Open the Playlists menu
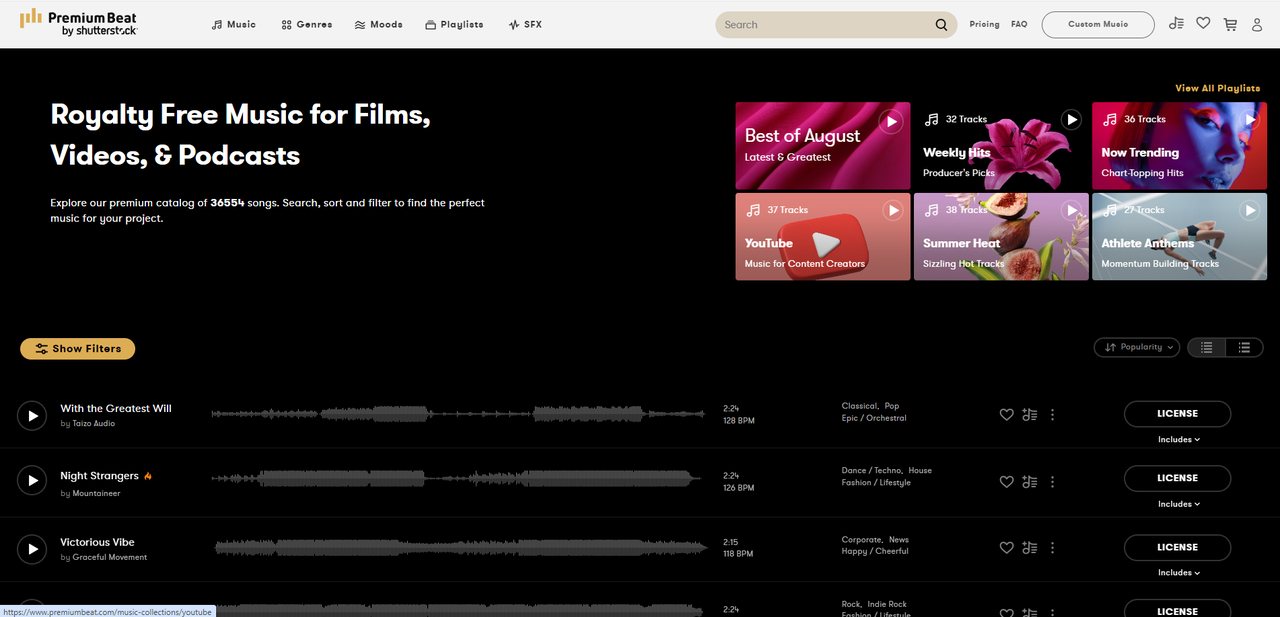Screen dimensions: 1280x617 (x=454, y=24)
